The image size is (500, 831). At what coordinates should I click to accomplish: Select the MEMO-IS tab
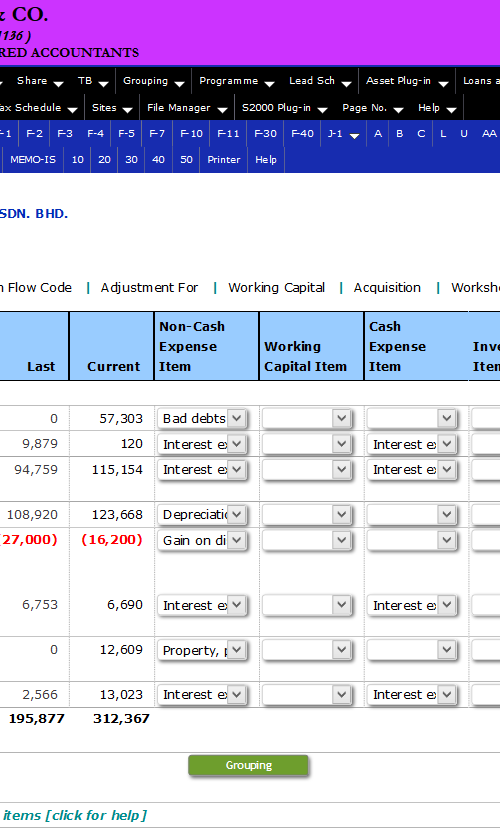[x=33, y=160]
